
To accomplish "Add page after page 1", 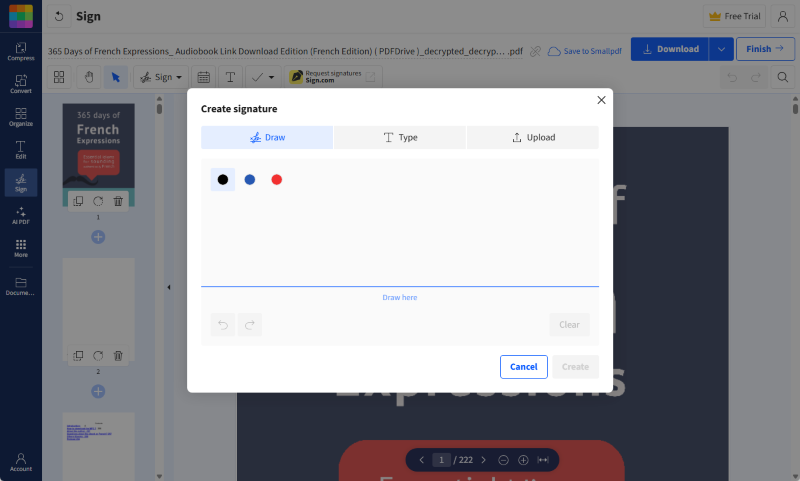I will coord(98,237).
